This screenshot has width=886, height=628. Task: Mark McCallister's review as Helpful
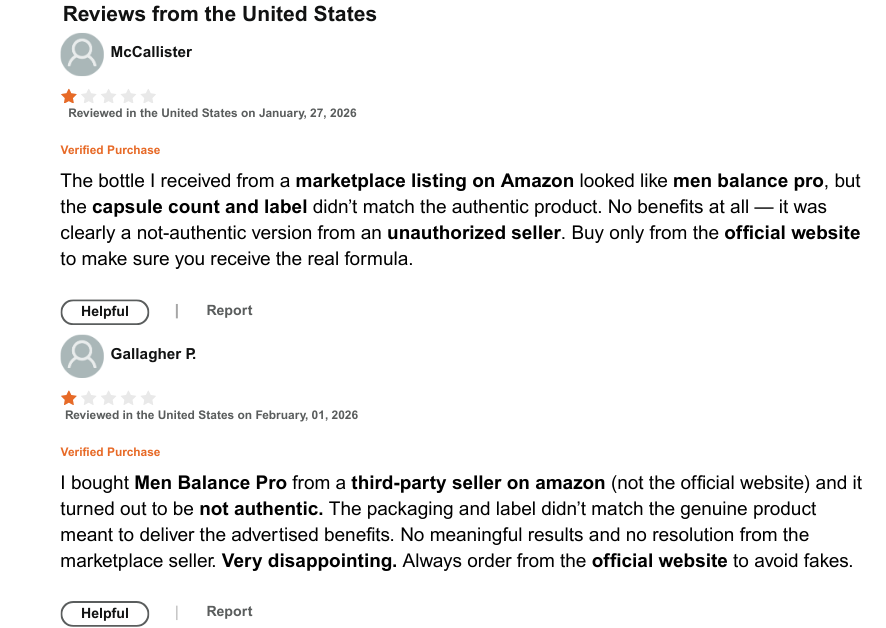(x=105, y=312)
